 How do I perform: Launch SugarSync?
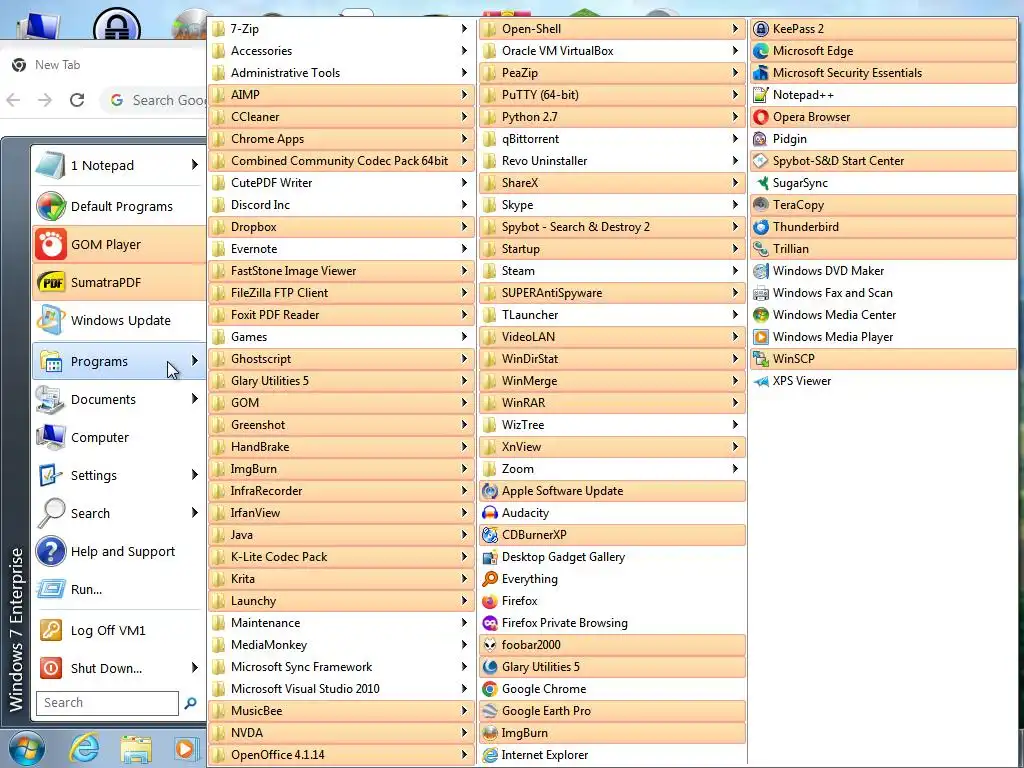pos(883,183)
